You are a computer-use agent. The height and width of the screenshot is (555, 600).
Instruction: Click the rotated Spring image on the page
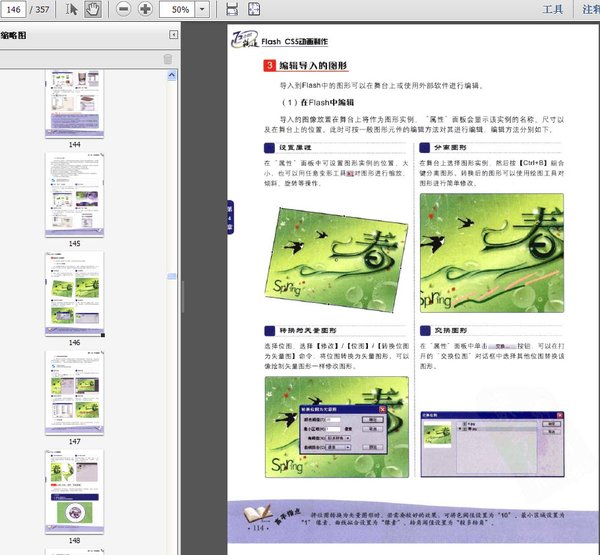(x=336, y=260)
